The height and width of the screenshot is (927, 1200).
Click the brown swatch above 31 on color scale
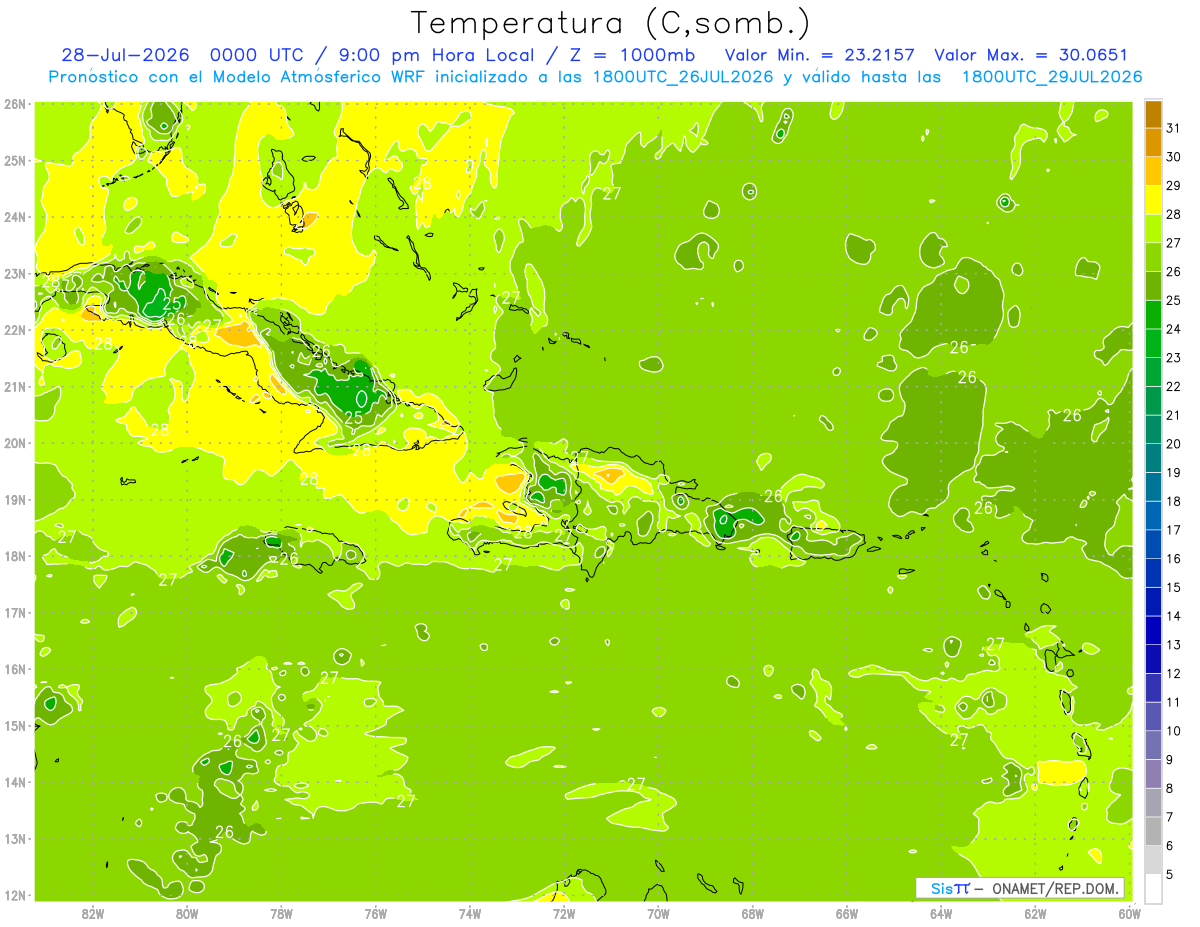[x=1153, y=114]
